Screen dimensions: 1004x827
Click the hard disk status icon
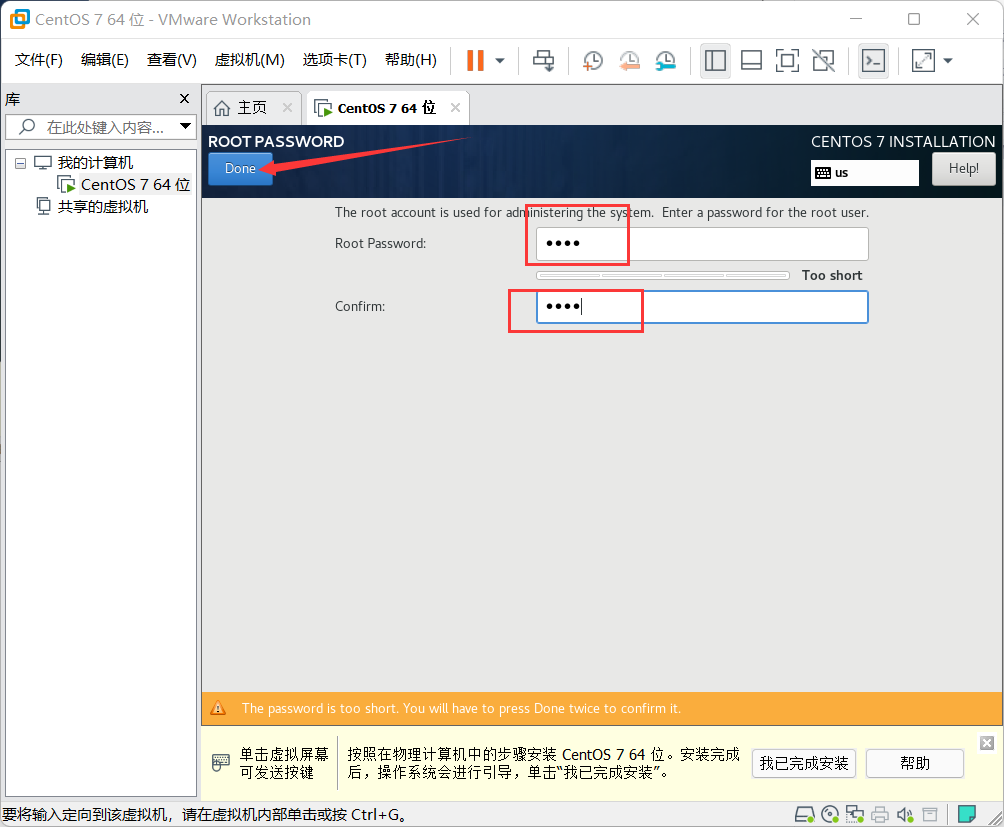pos(805,814)
